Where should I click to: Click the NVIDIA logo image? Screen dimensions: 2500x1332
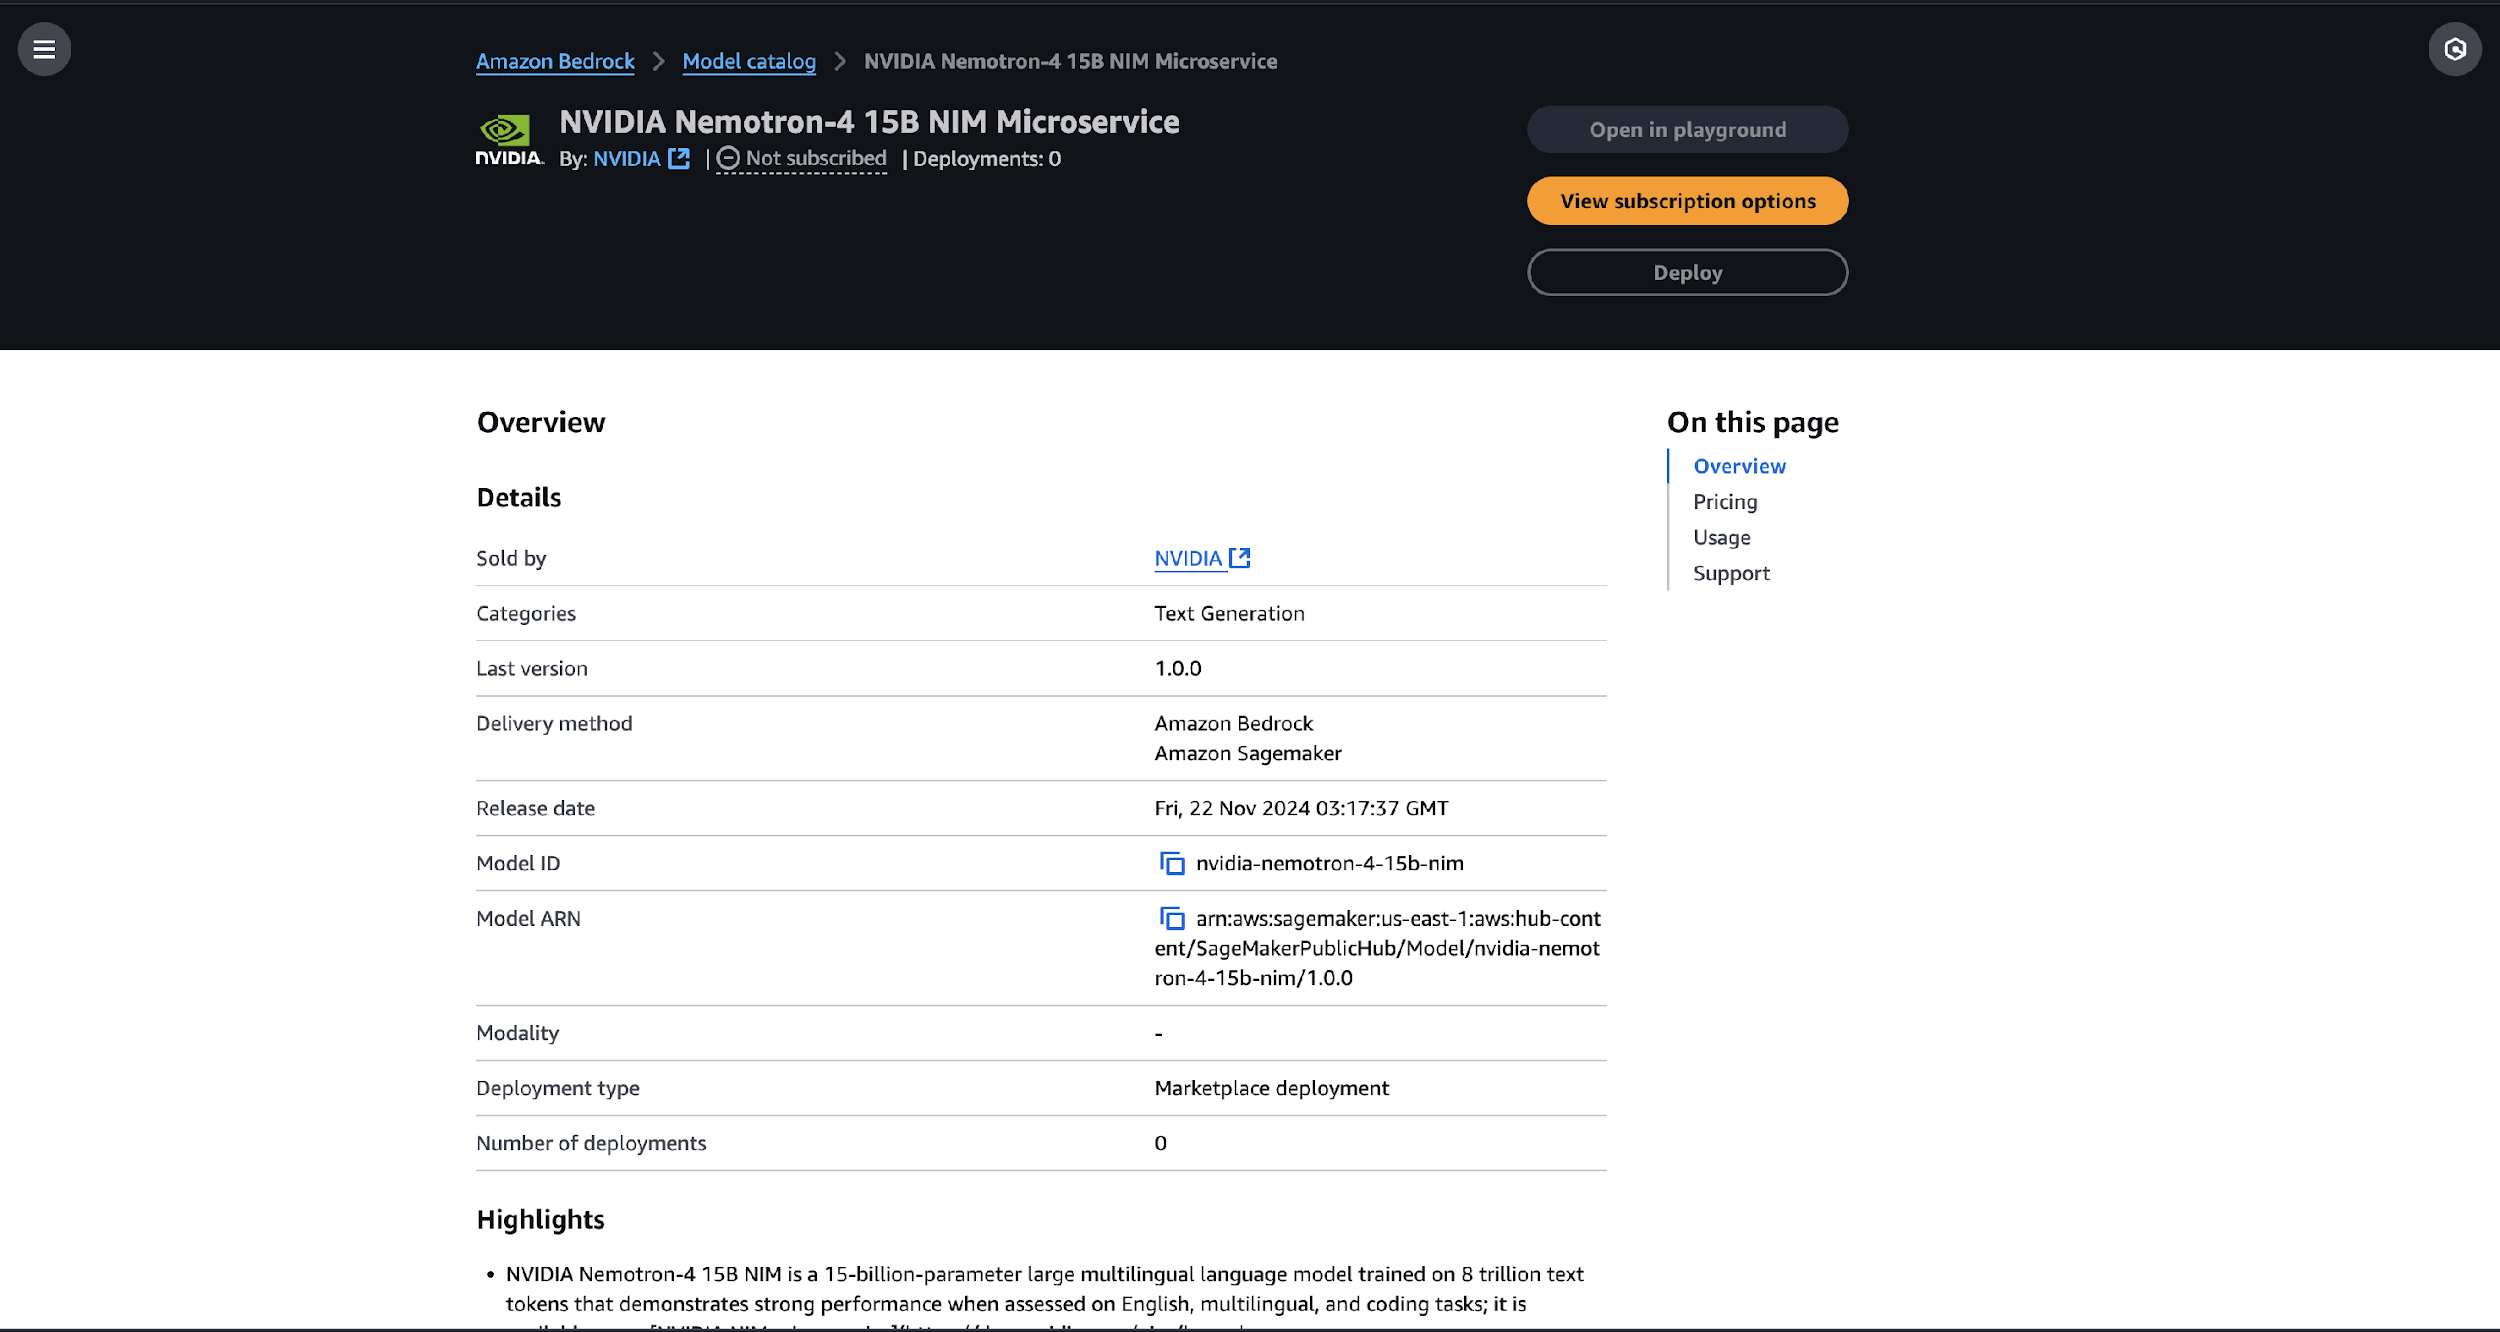pos(508,140)
